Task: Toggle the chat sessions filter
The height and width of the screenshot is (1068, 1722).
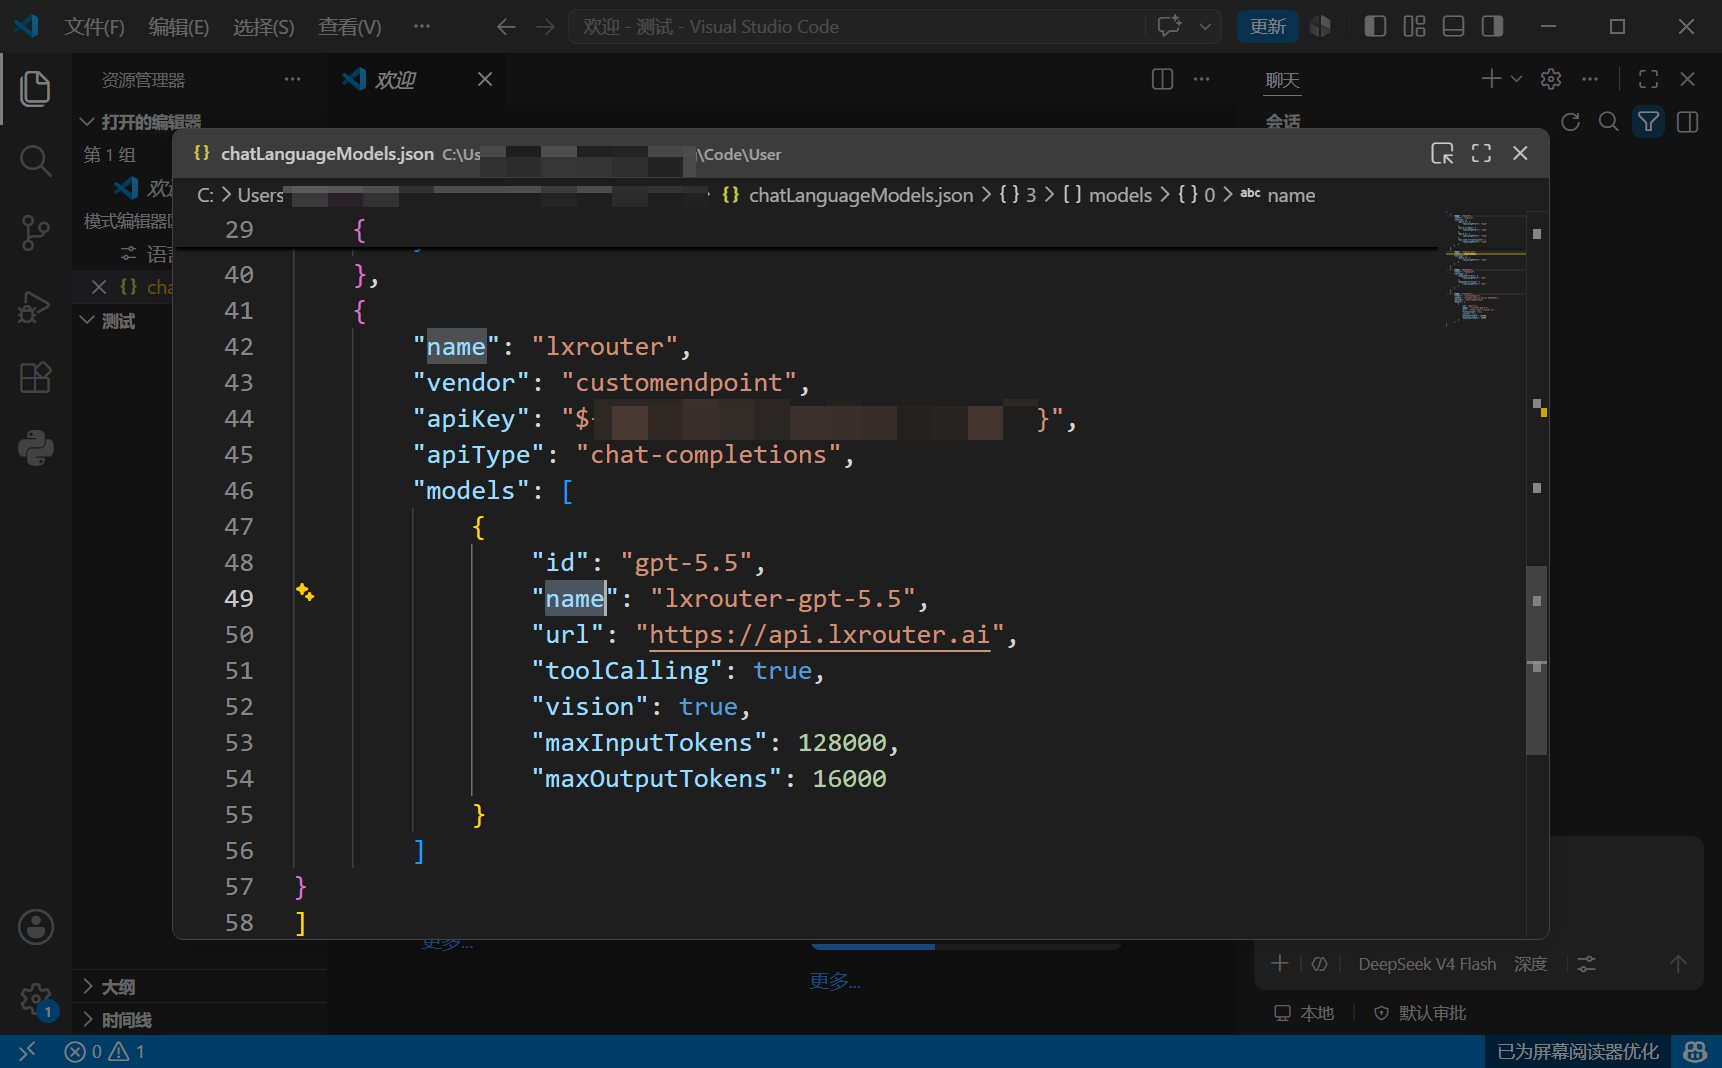Action: tap(1648, 122)
